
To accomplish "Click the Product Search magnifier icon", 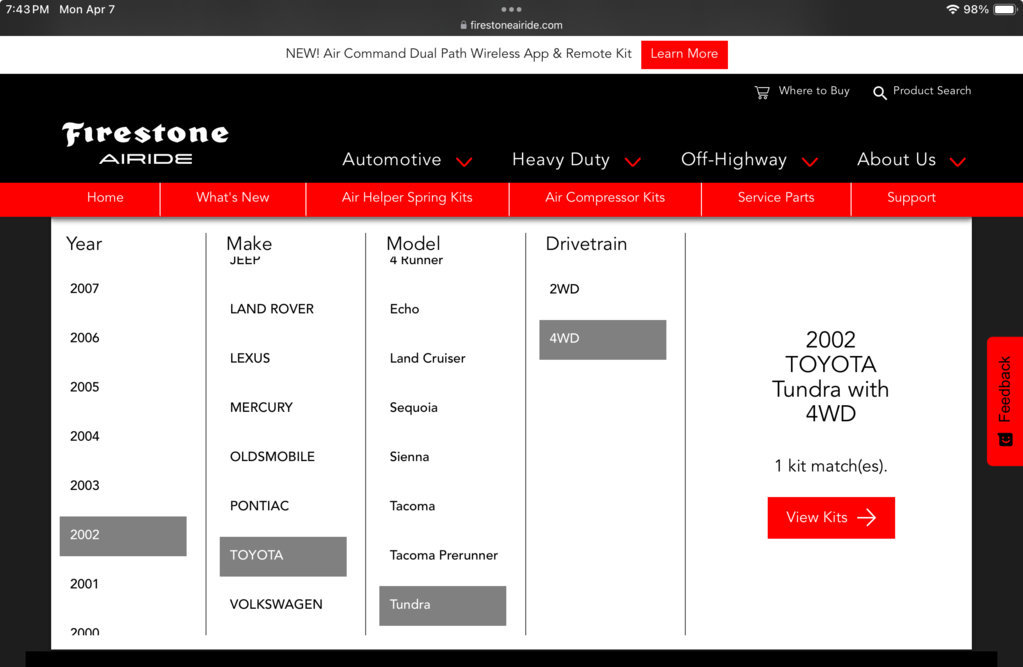I will (x=879, y=93).
